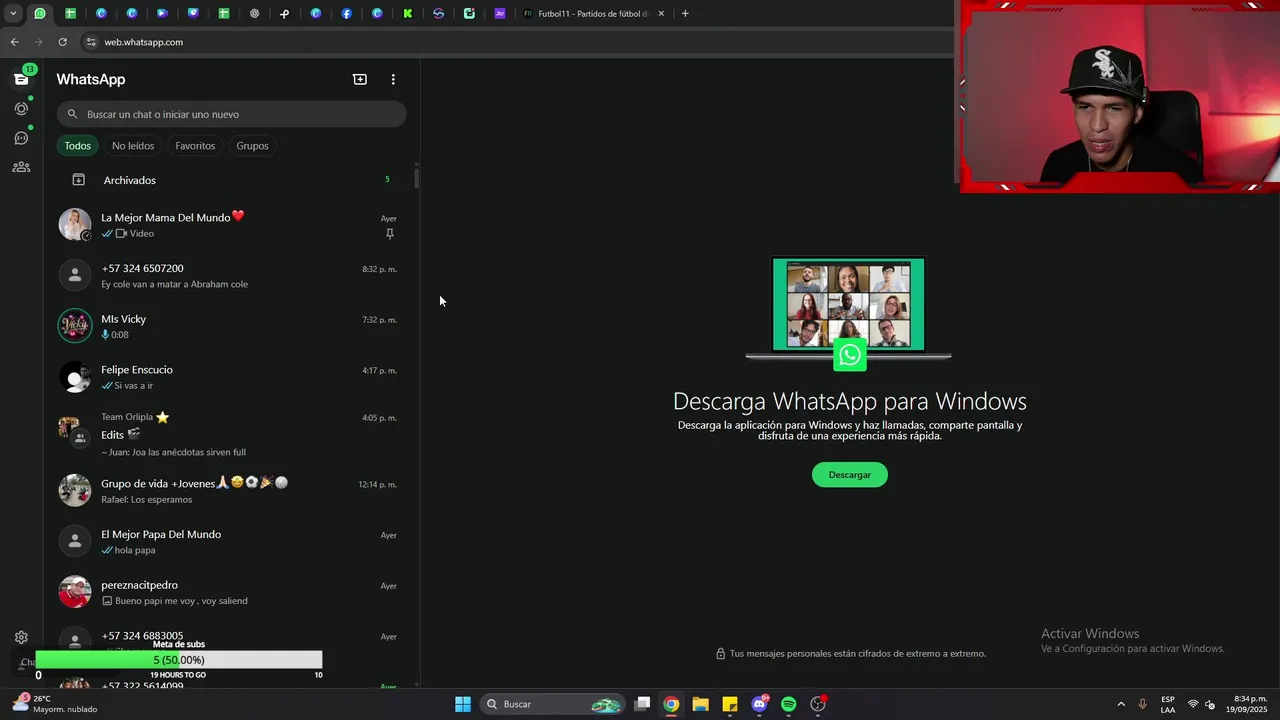
Task: Show hidden system tray icons
Action: 1121,704
